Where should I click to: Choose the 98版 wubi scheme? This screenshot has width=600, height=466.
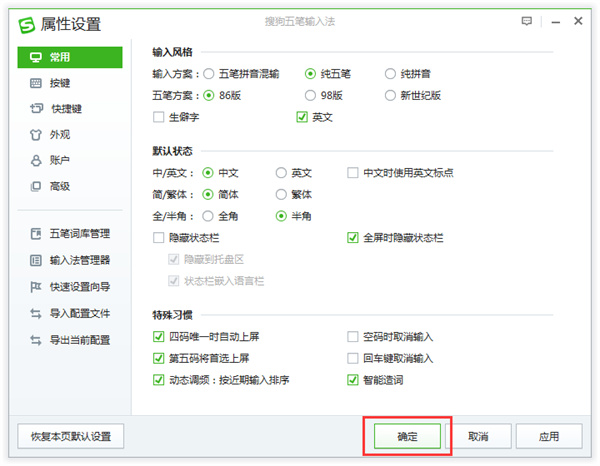coord(310,95)
